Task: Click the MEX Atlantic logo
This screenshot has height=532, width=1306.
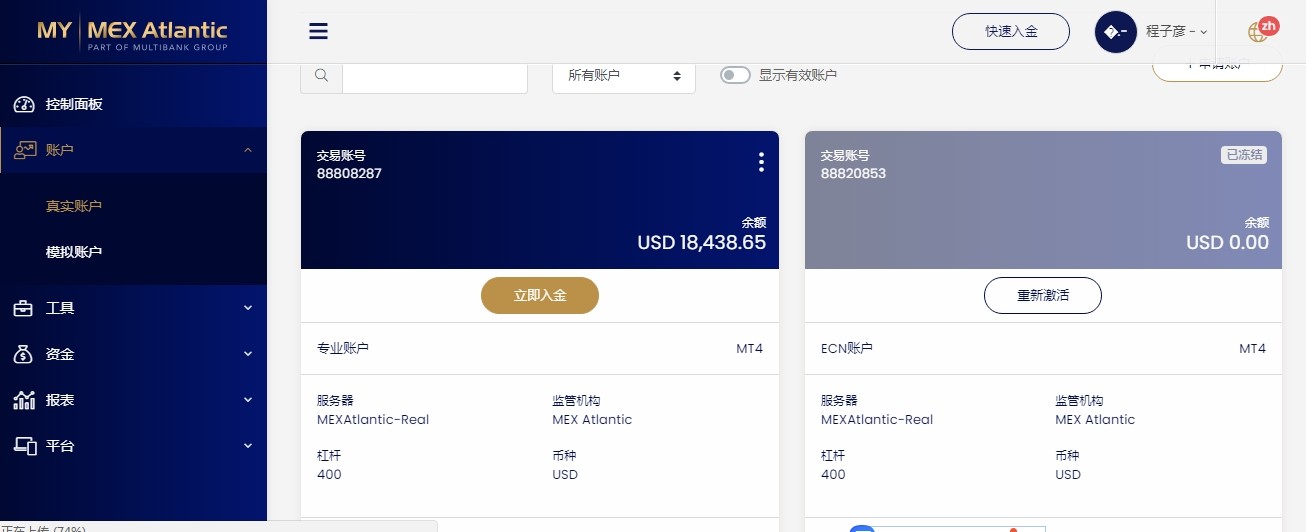Action: [132, 32]
